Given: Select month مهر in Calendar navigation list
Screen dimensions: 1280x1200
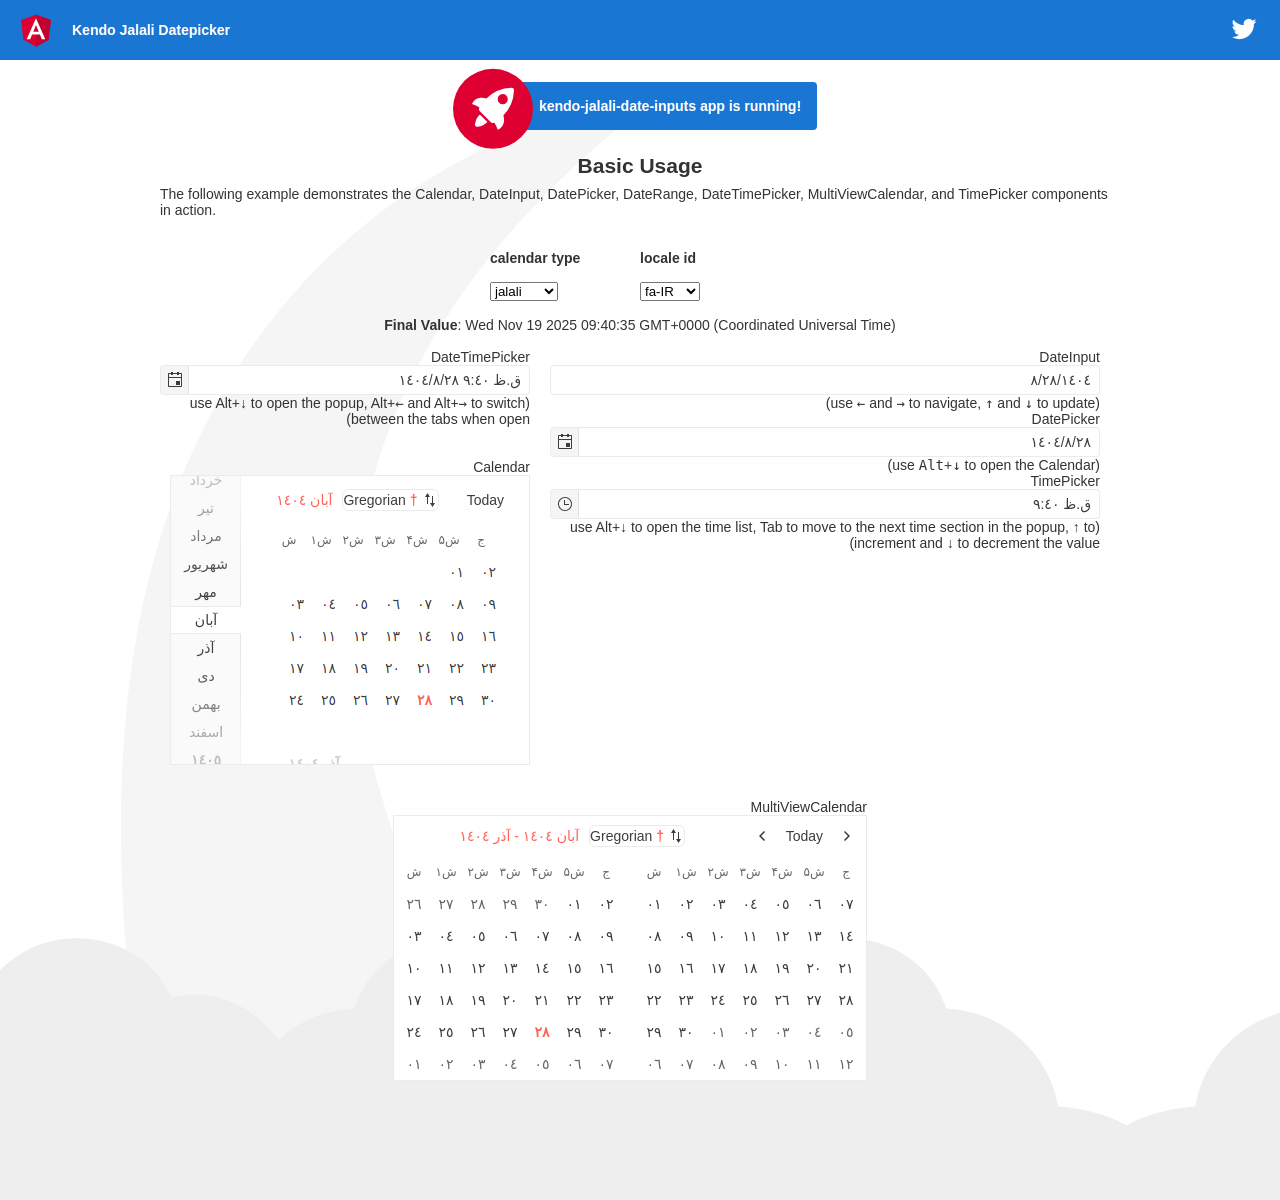Looking at the screenshot, I should pyautogui.click(x=206, y=592).
